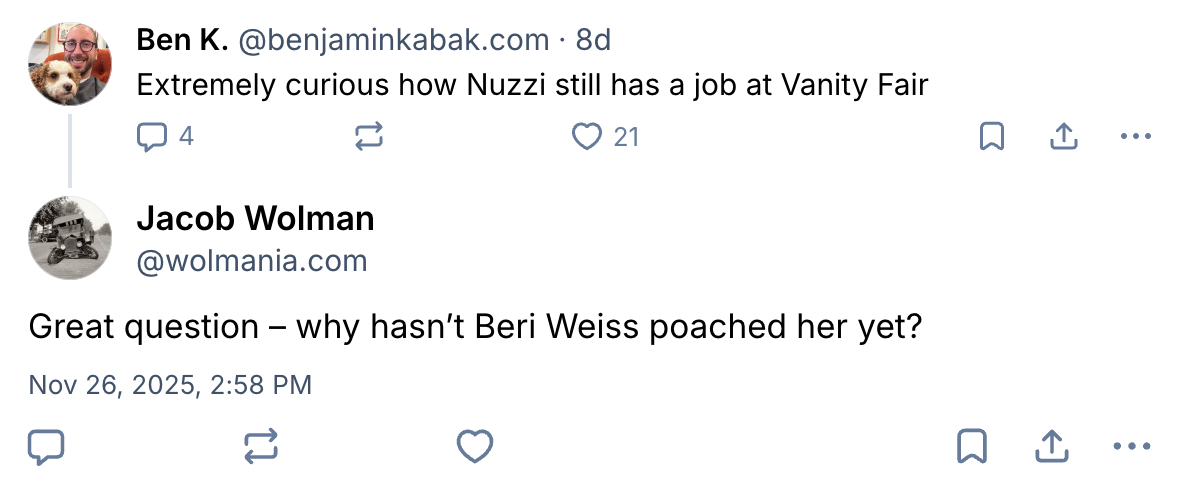The image size is (1188, 484).
Task: Open Jacob Wolman's avatar
Action: coord(70,238)
